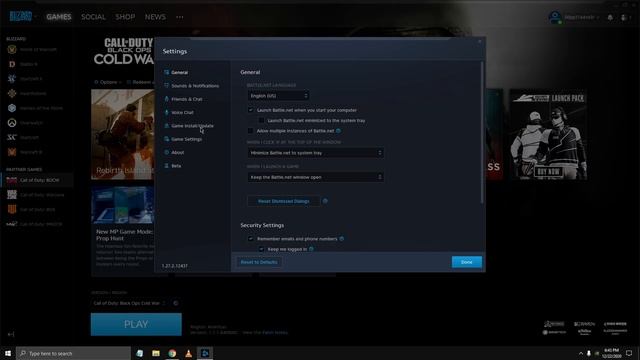The width and height of the screenshot is (640, 360).
Task: Click info icon beside Remember emails
Action: tap(342, 239)
